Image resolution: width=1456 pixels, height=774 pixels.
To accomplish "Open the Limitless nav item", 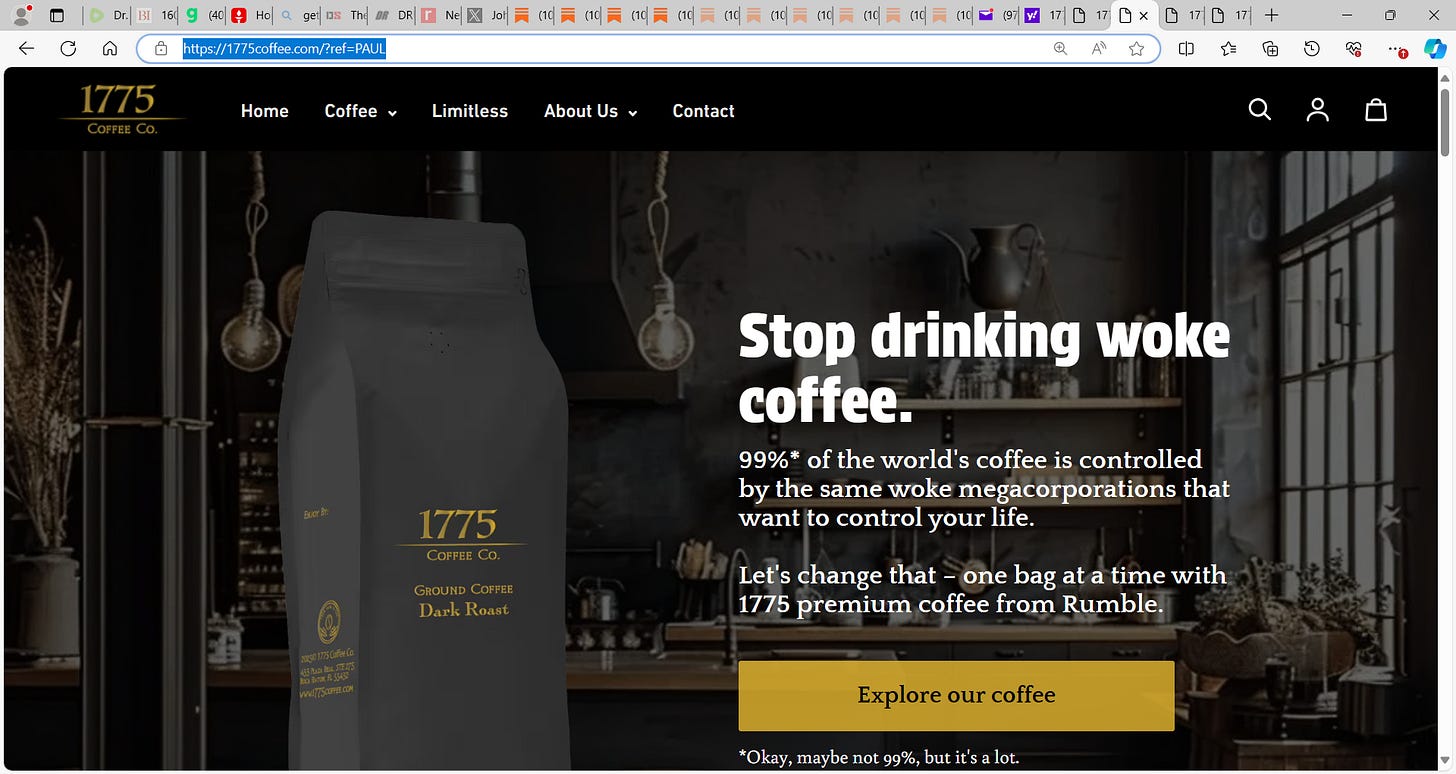I will pyautogui.click(x=470, y=111).
